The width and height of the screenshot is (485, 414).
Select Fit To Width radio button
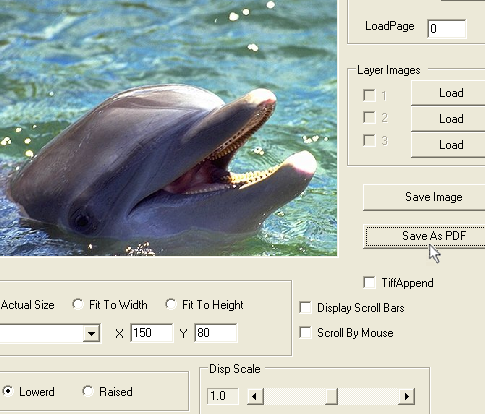pyautogui.click(x=78, y=304)
